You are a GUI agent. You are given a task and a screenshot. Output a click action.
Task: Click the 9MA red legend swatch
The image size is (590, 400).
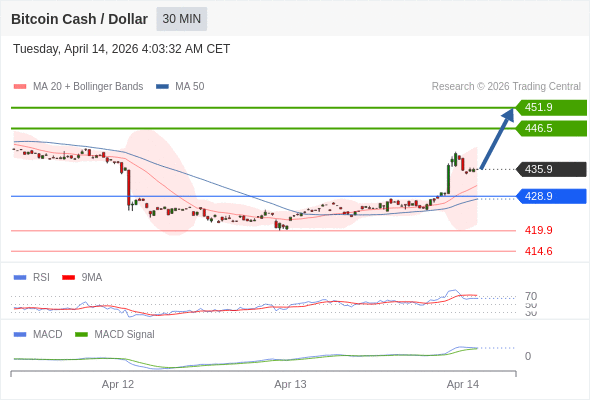click(68, 278)
